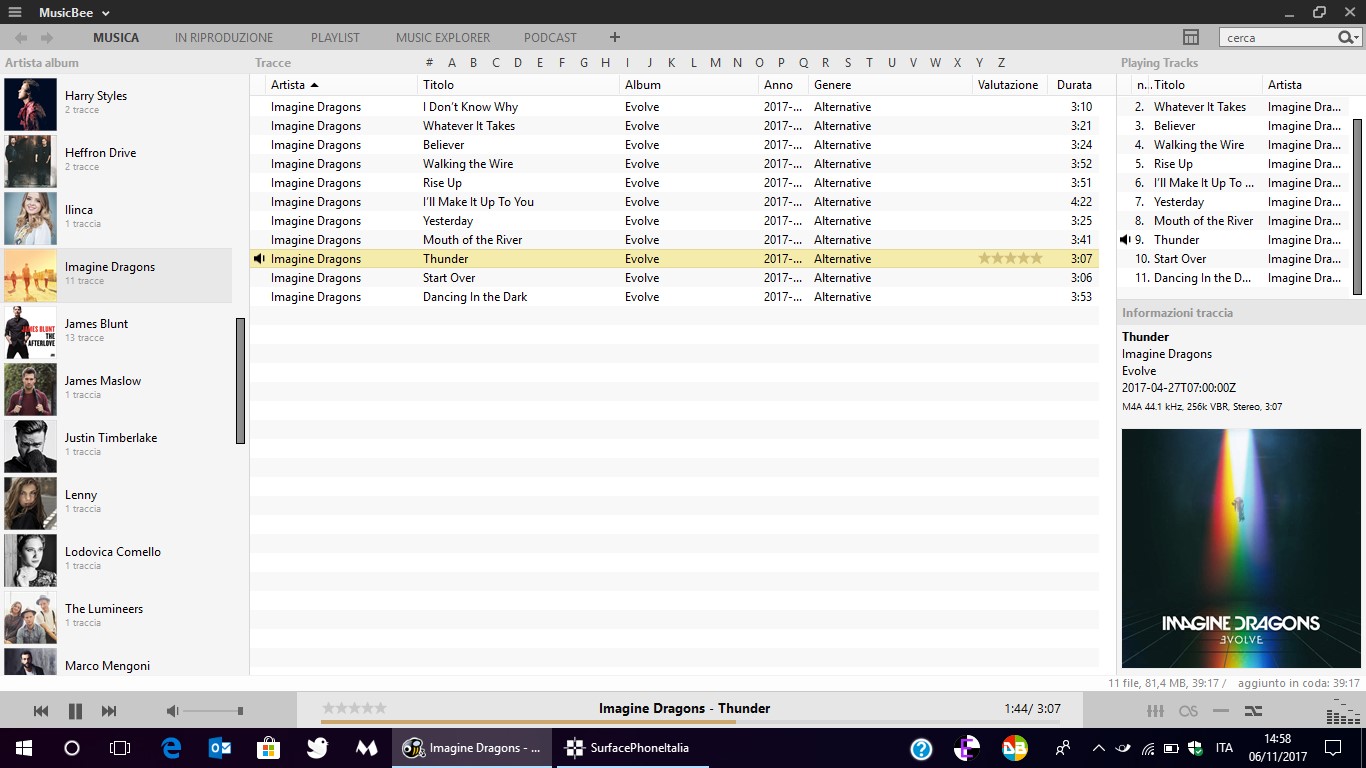This screenshot has height=768, width=1366.
Task: Toggle Last.fm scrobbling icon
Action: (1188, 711)
